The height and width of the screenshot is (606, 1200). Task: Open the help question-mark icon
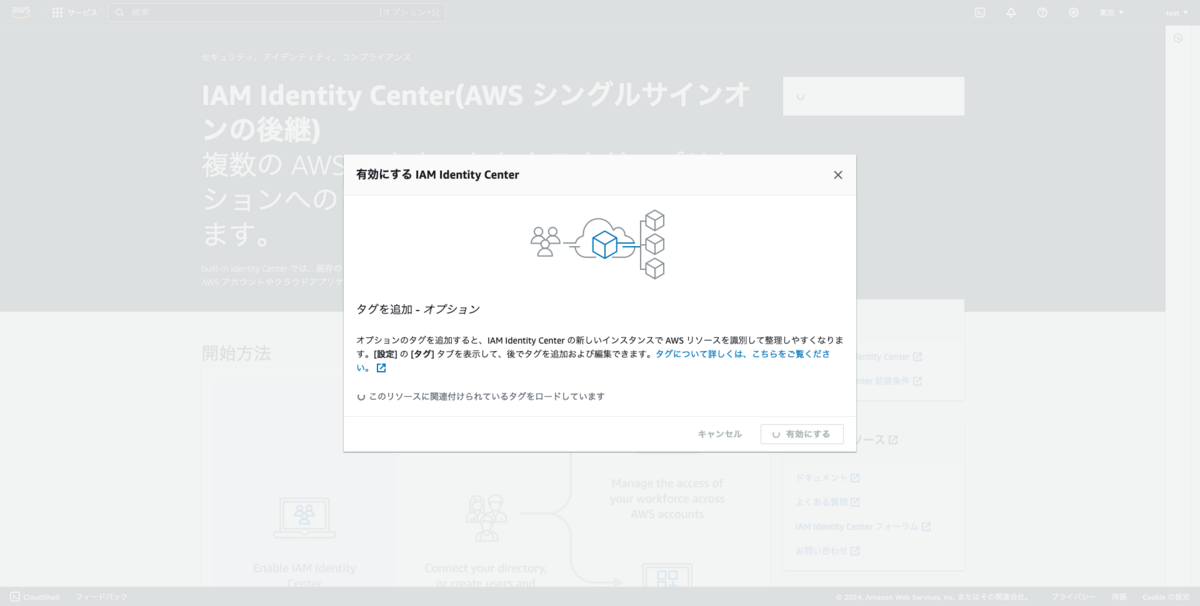1042,12
